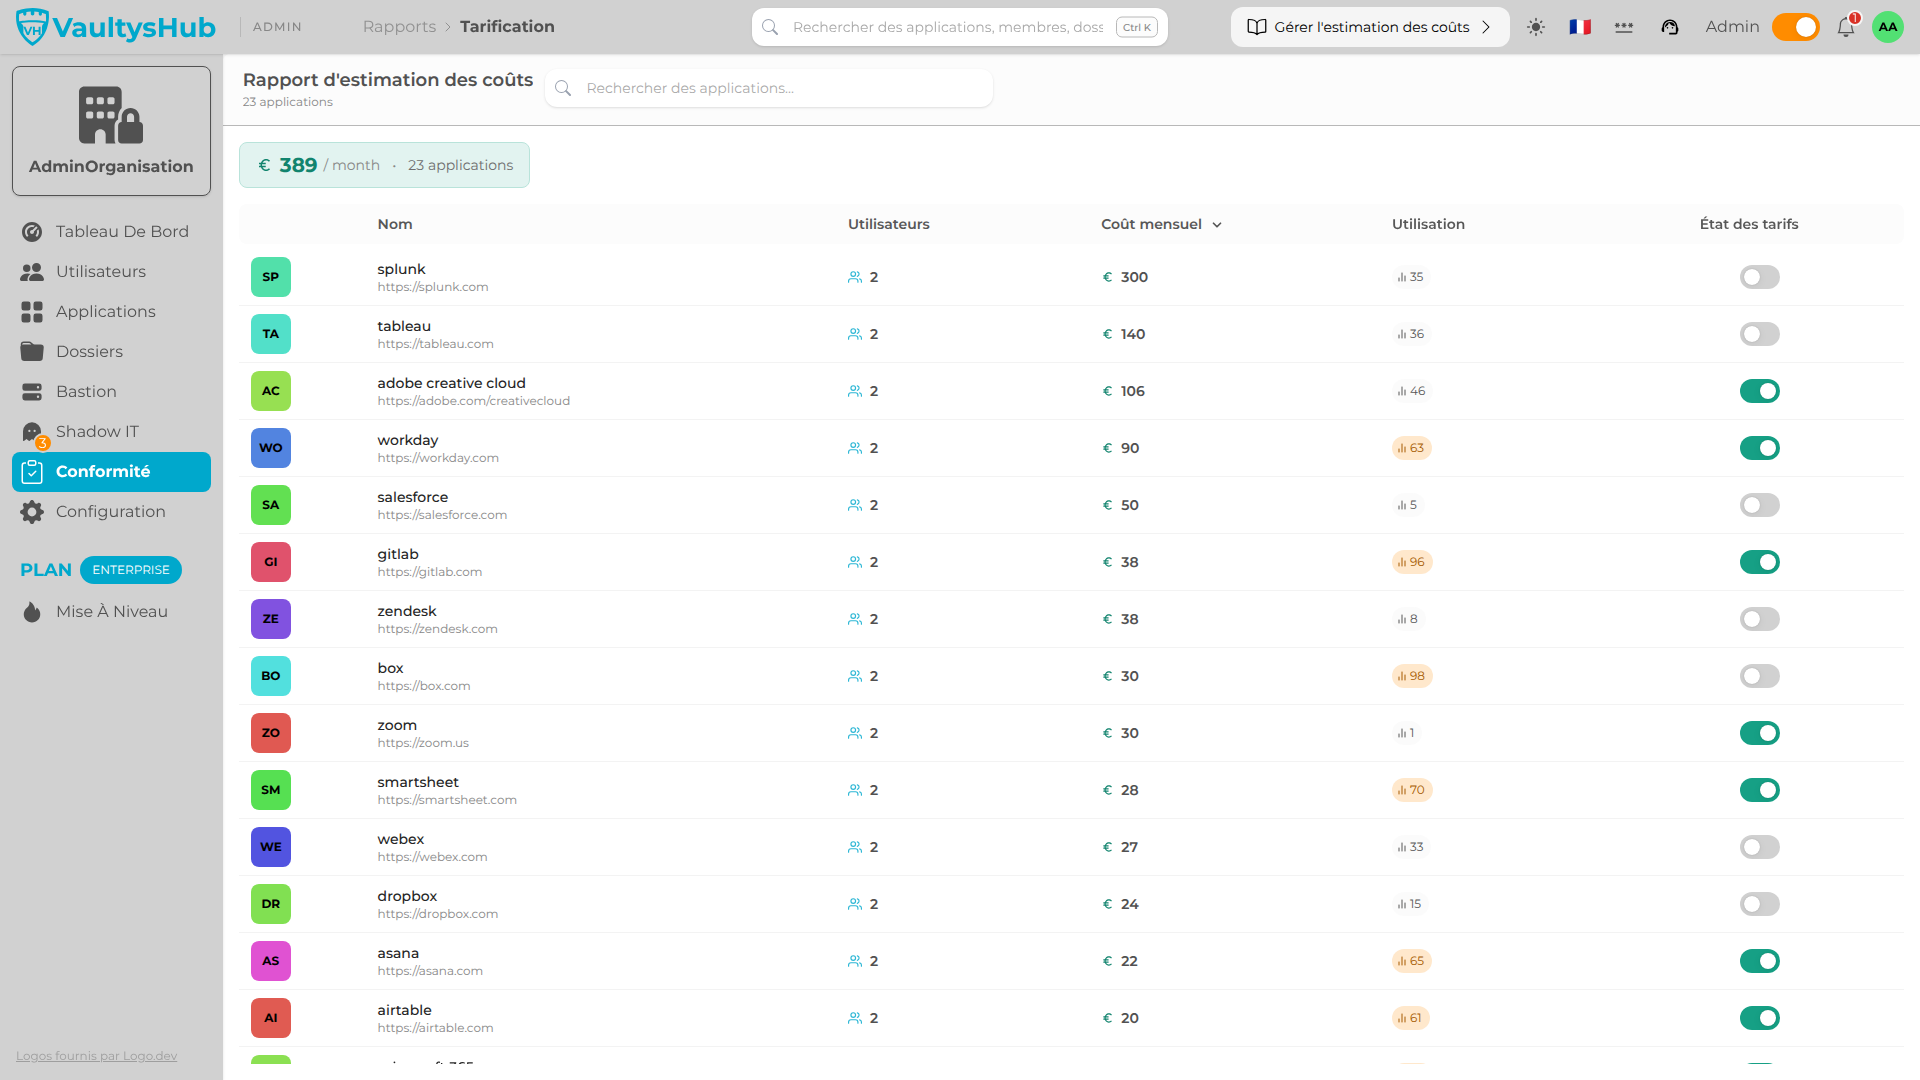Screen dimensions: 1920x1080
Task: Click the box usage badge 98
Action: (1412, 676)
